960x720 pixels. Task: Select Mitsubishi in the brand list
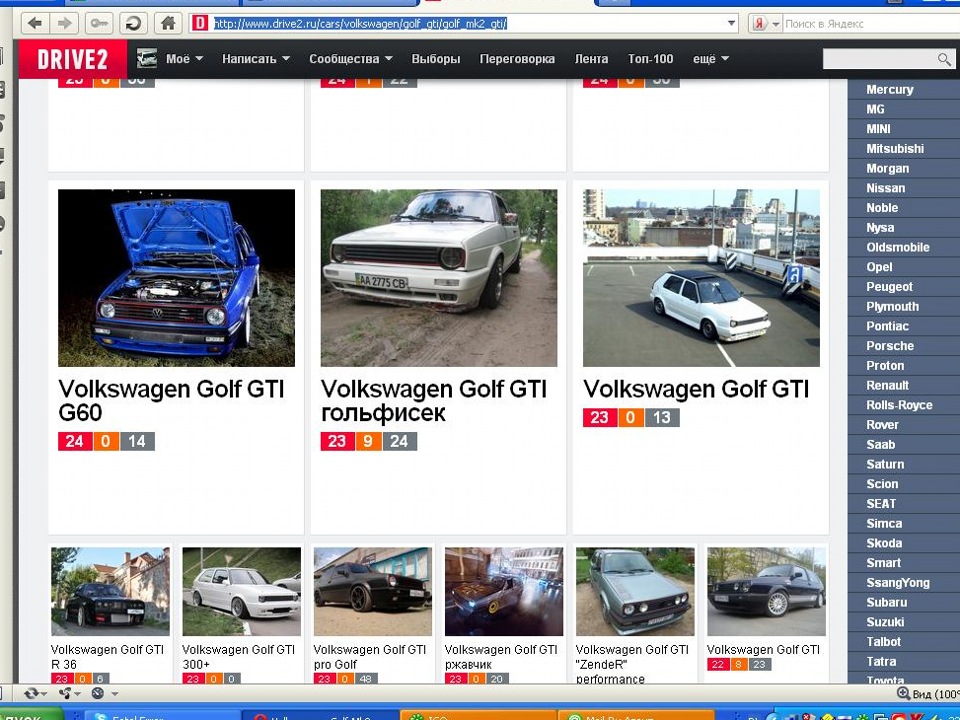click(895, 149)
